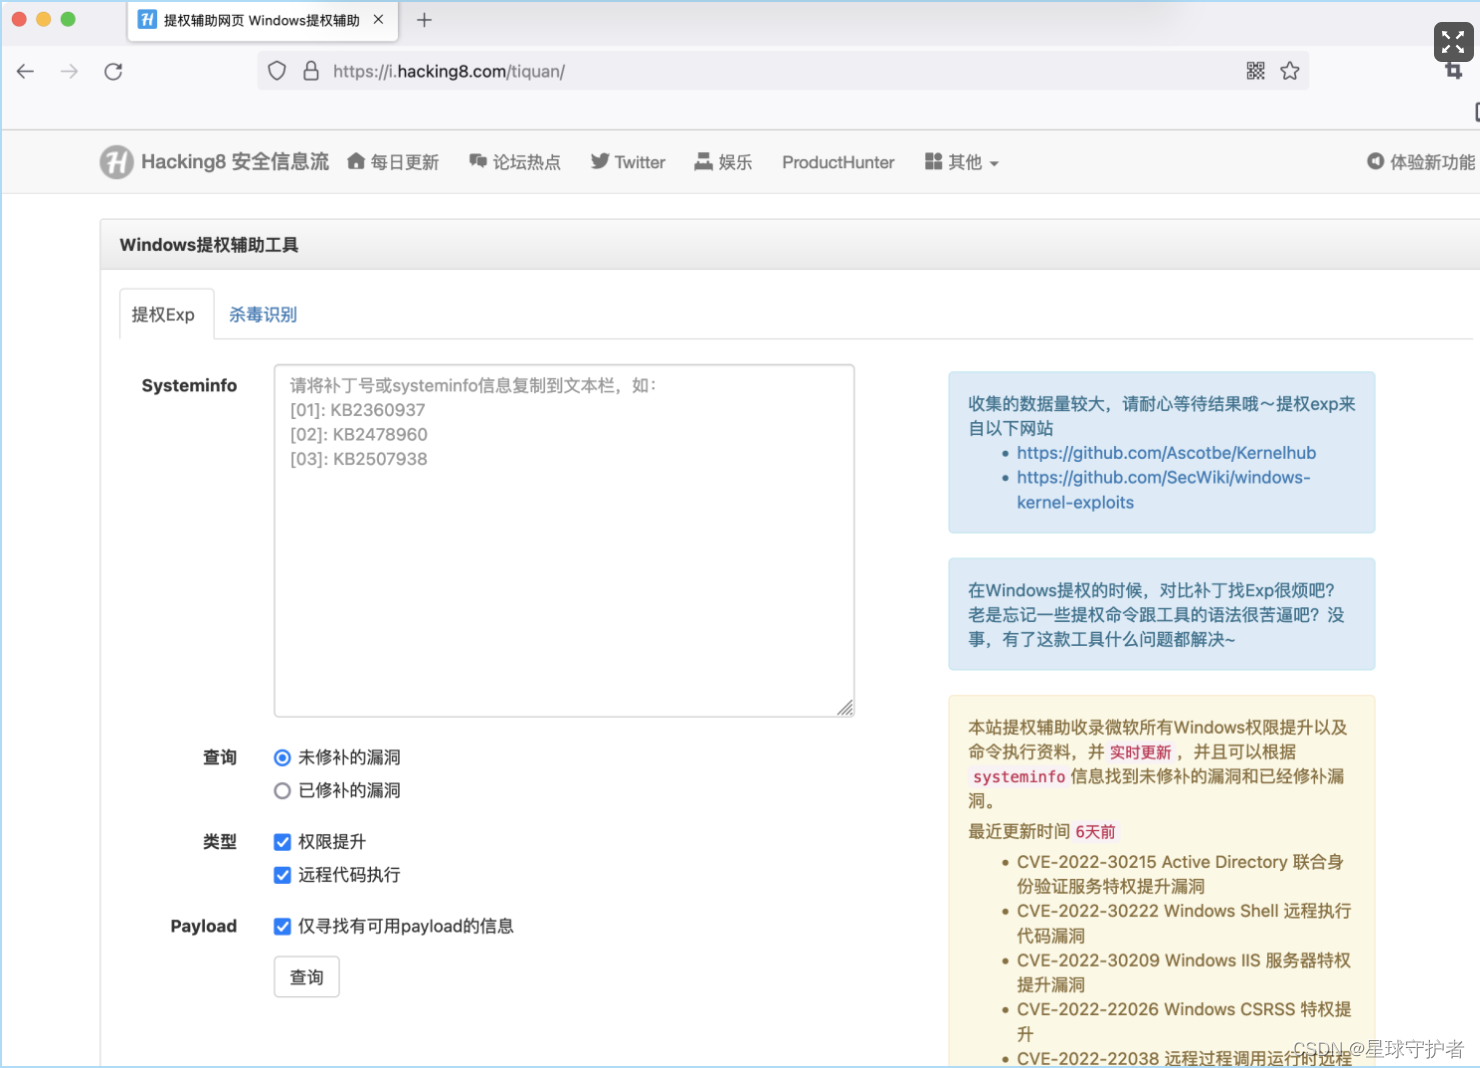1480x1068 pixels.
Task: Toggle 仅寻找有可用payload的信息 checkbox
Action: point(282,926)
